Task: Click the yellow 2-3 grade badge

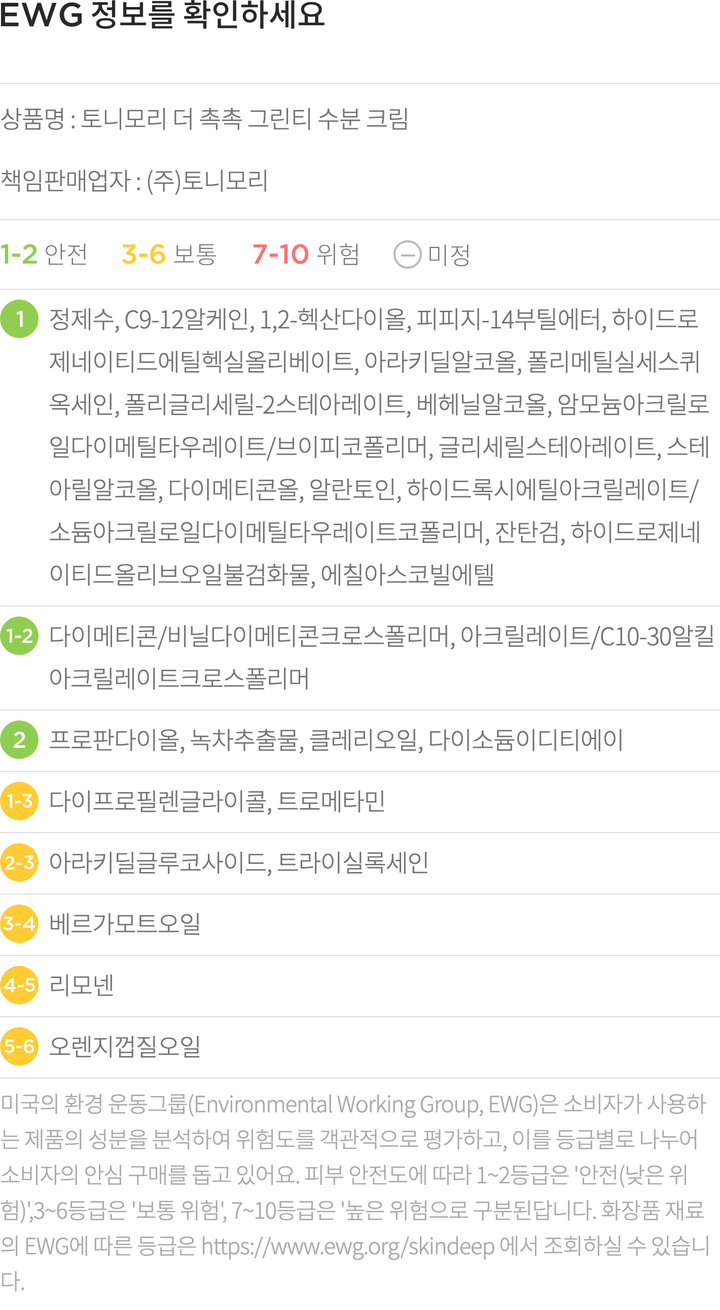Action: 20,863
